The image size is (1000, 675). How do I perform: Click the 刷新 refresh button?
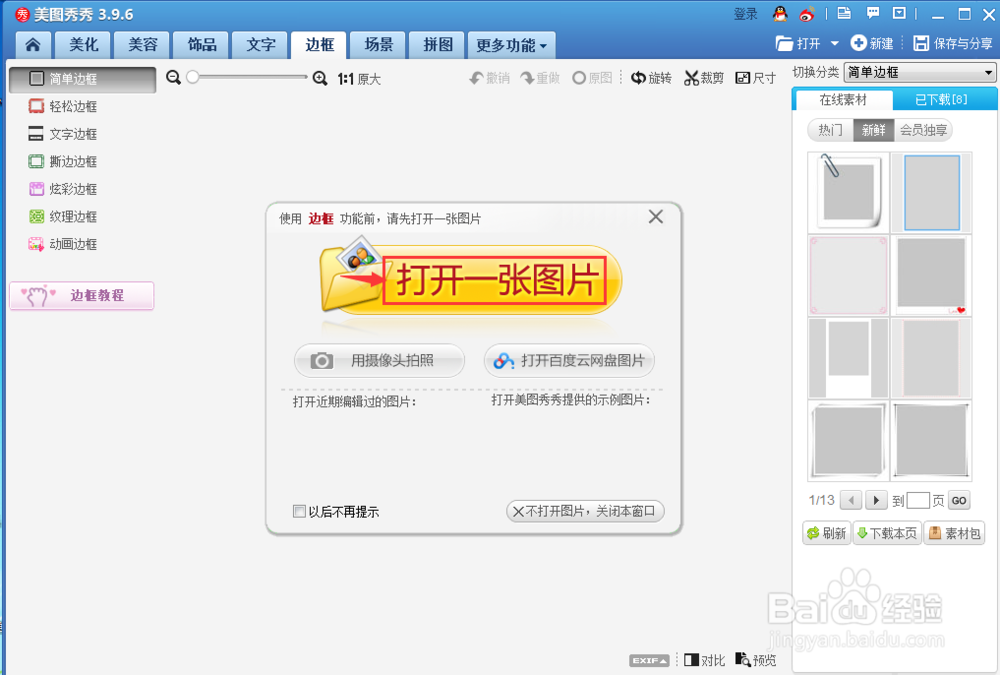coord(827,533)
